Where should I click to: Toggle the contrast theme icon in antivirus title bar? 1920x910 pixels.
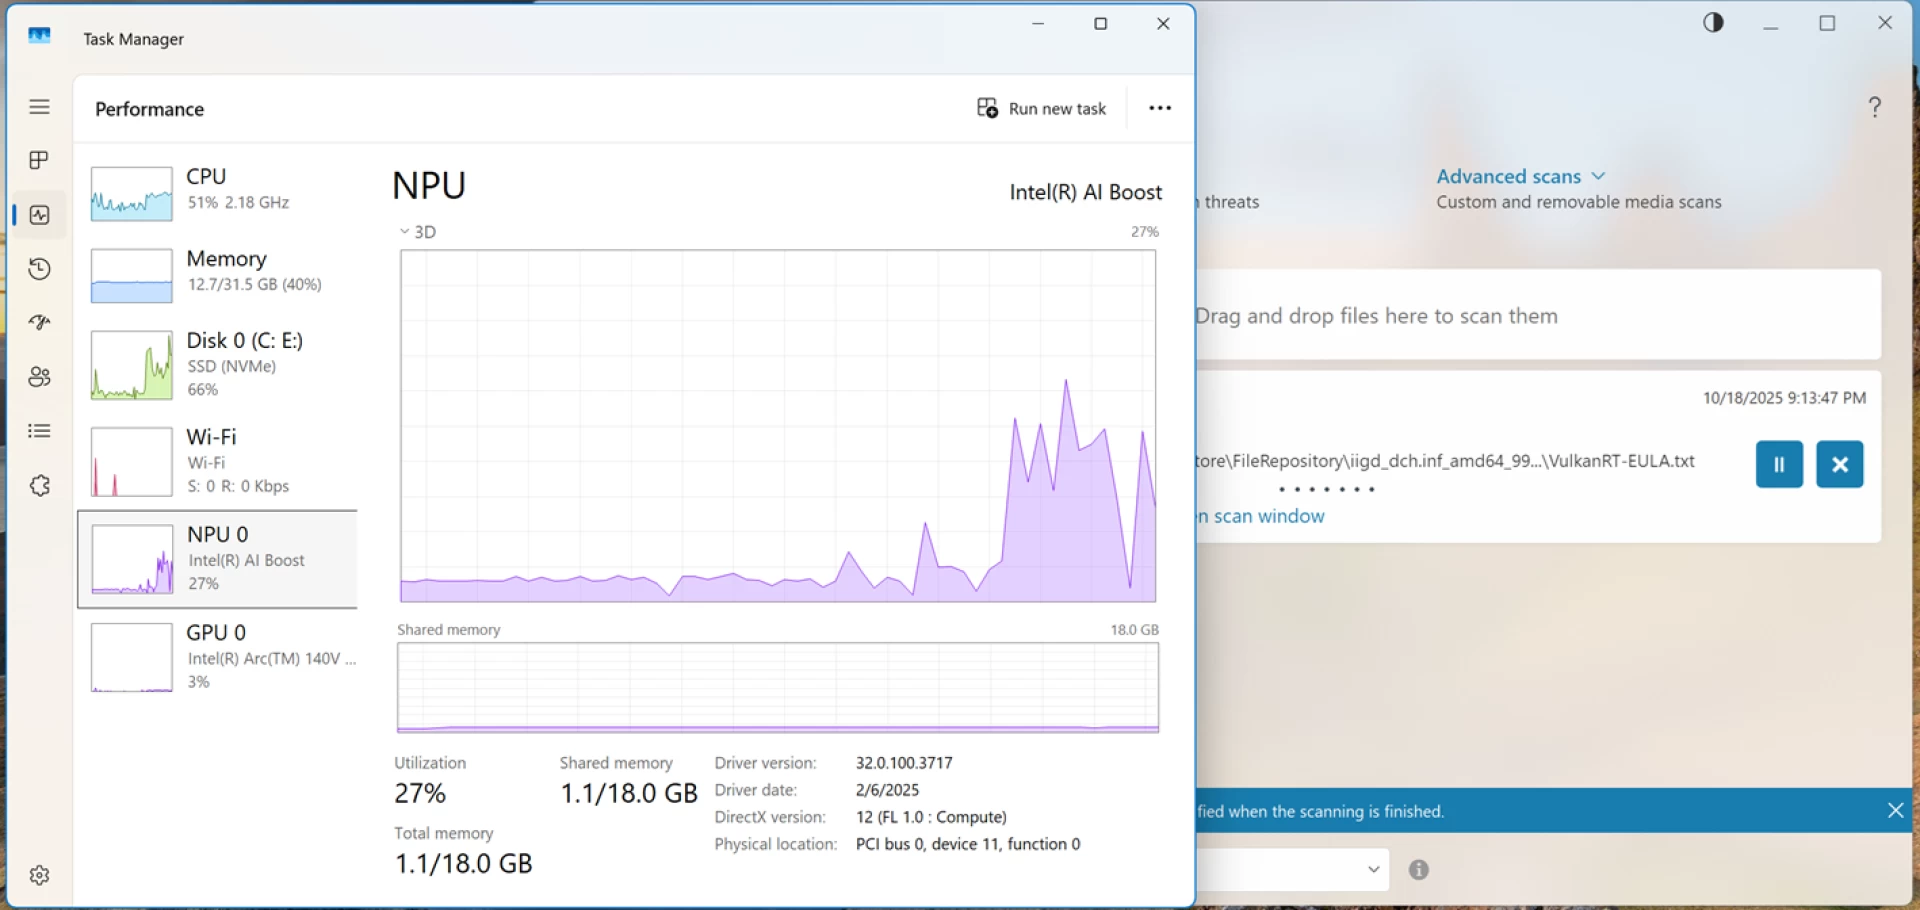point(1713,22)
